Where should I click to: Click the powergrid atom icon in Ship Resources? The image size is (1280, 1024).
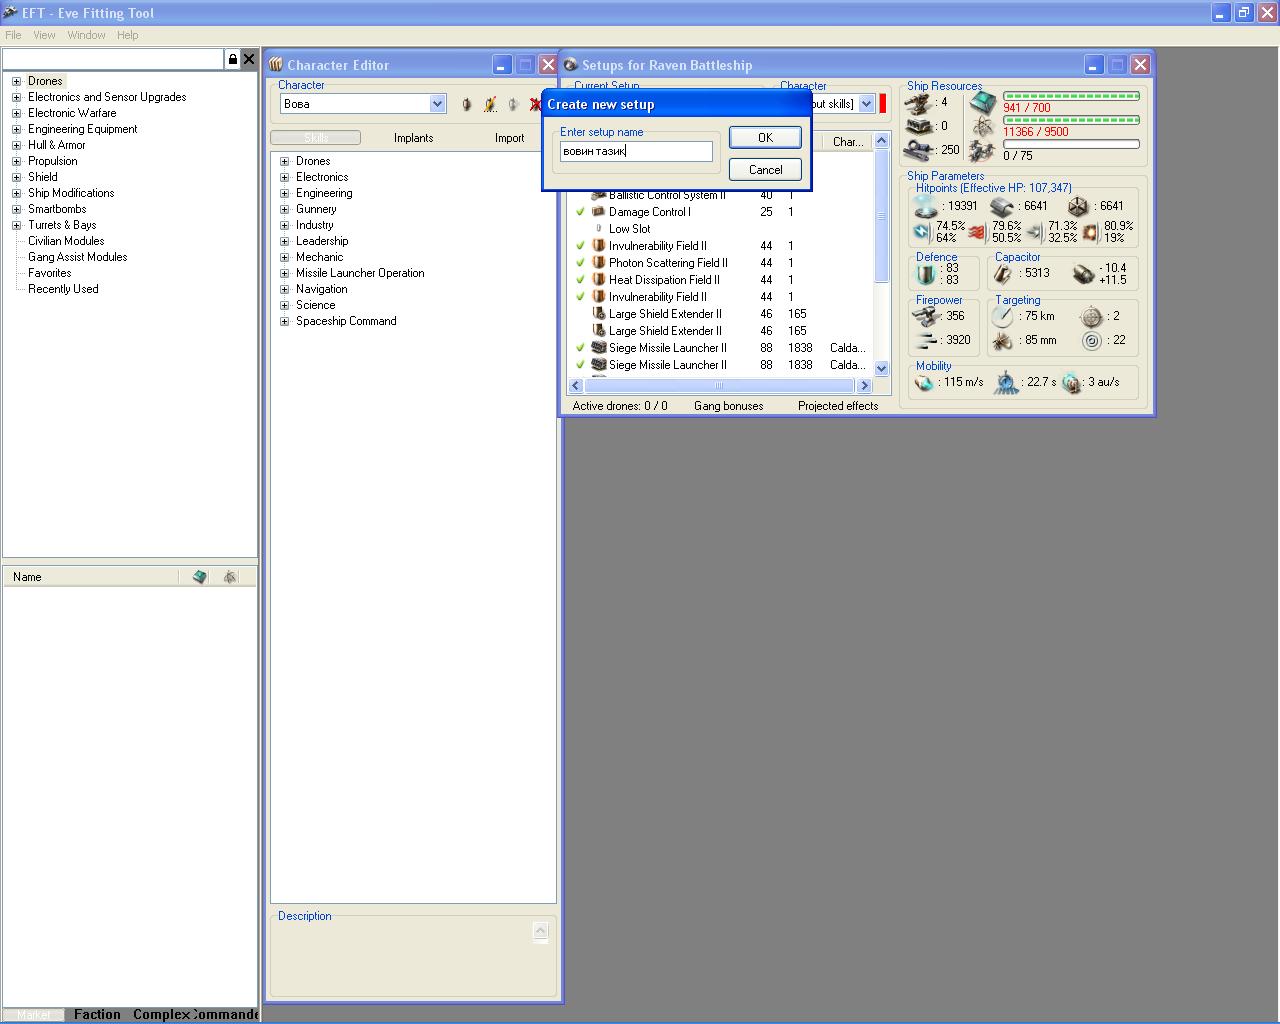(x=983, y=127)
